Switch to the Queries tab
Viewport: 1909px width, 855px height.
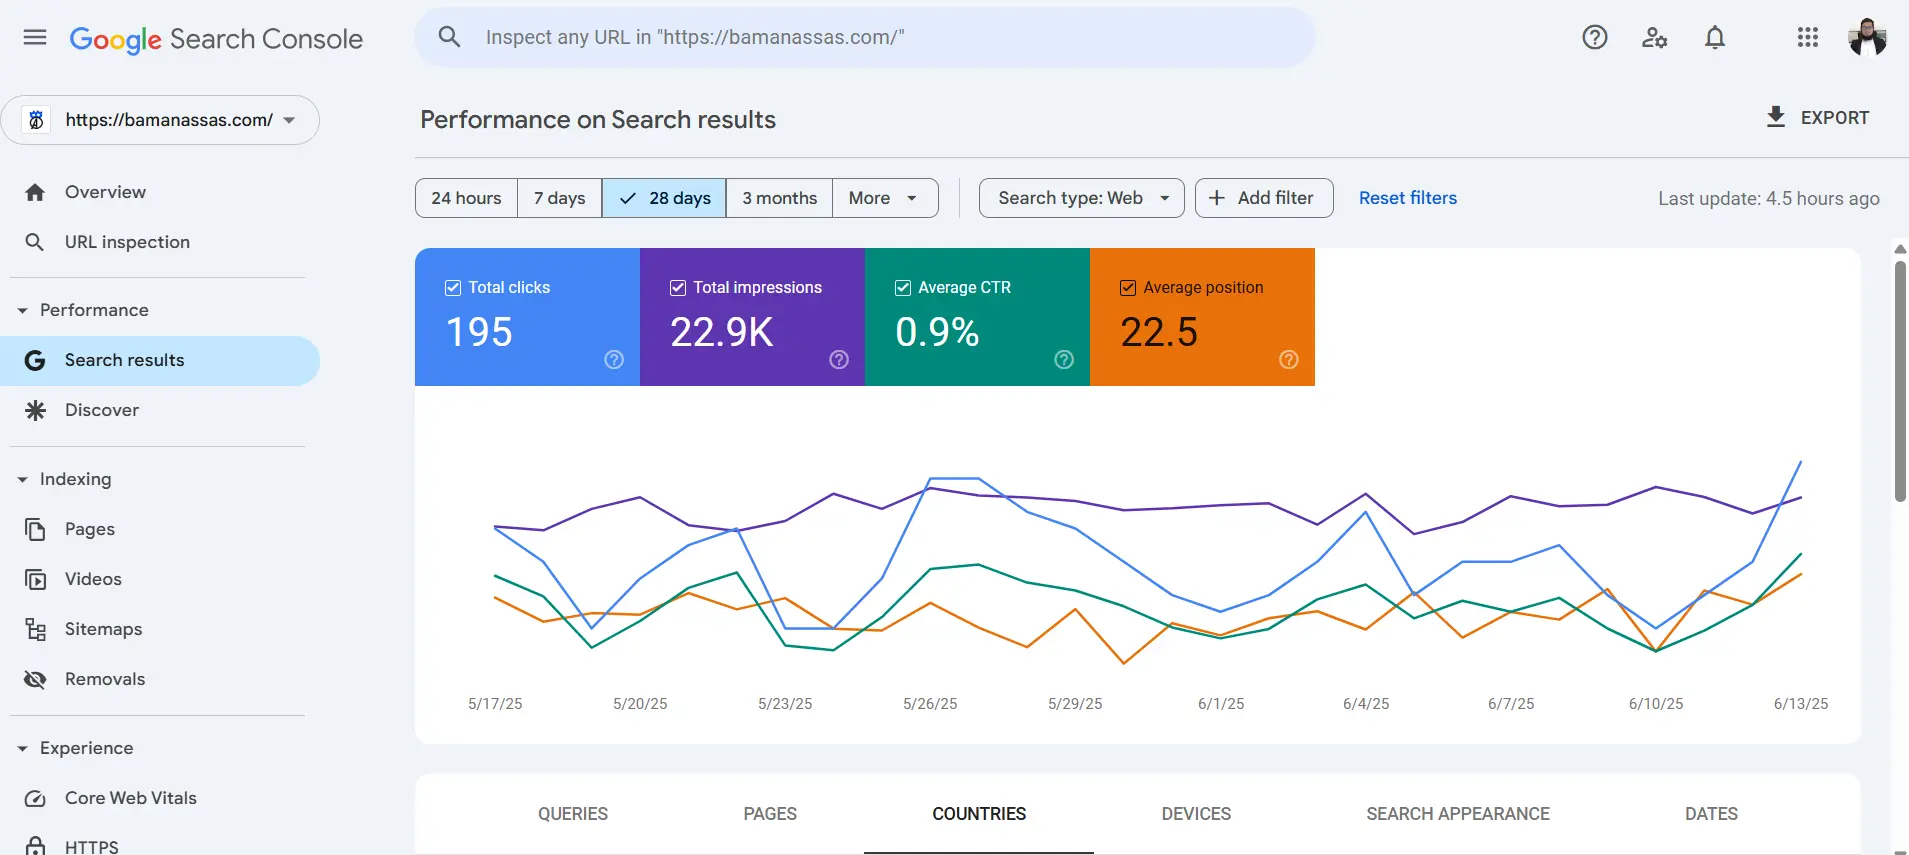[x=573, y=814]
